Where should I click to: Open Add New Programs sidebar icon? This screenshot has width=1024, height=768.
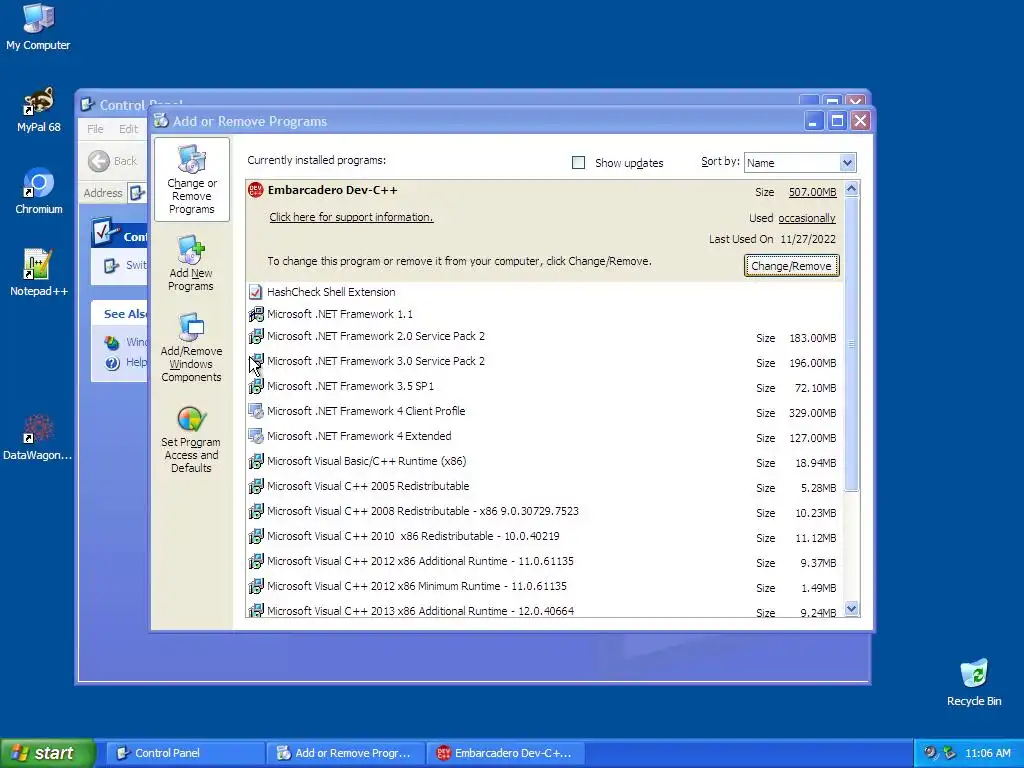coord(191,263)
